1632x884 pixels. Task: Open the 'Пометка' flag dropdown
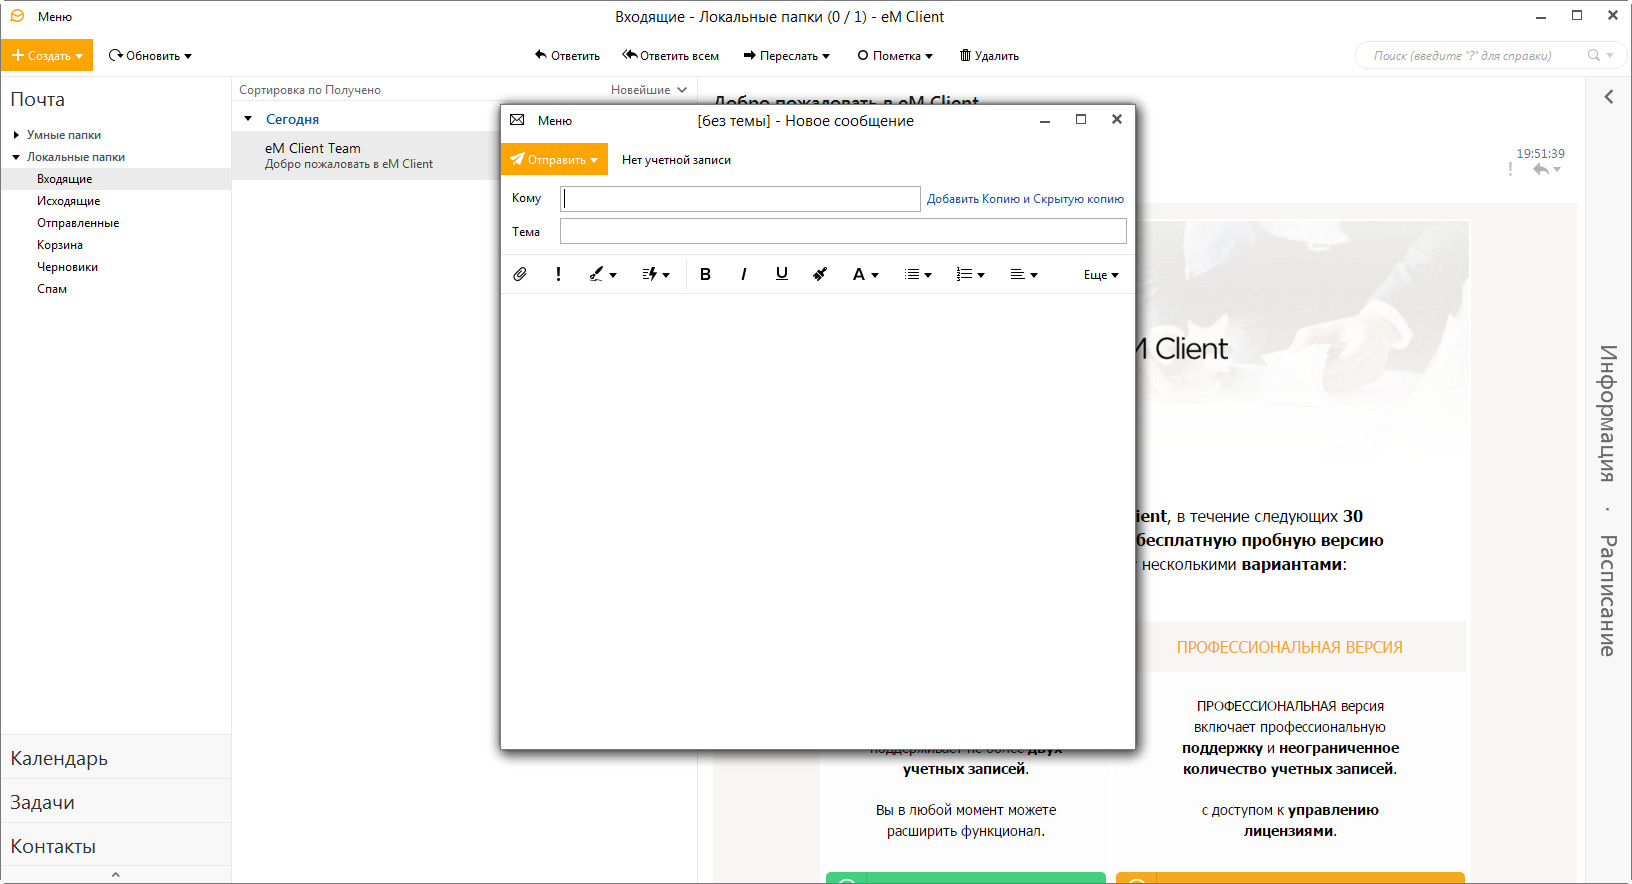[895, 56]
